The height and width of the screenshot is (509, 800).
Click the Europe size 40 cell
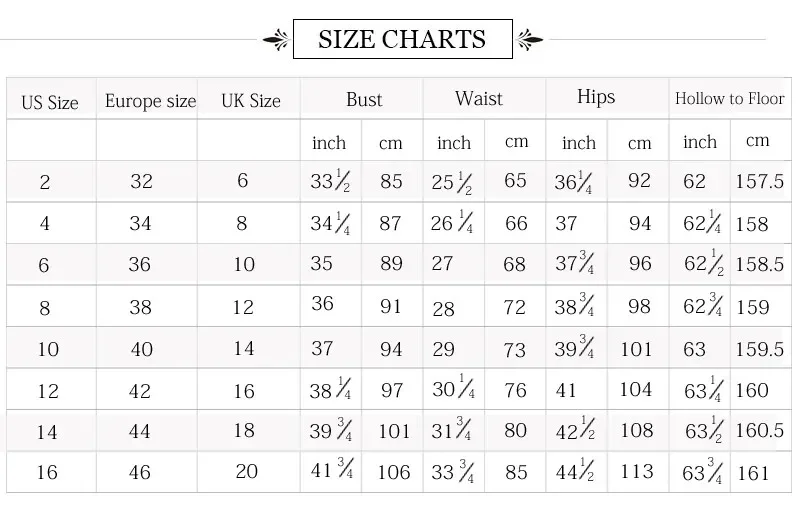(x=142, y=349)
